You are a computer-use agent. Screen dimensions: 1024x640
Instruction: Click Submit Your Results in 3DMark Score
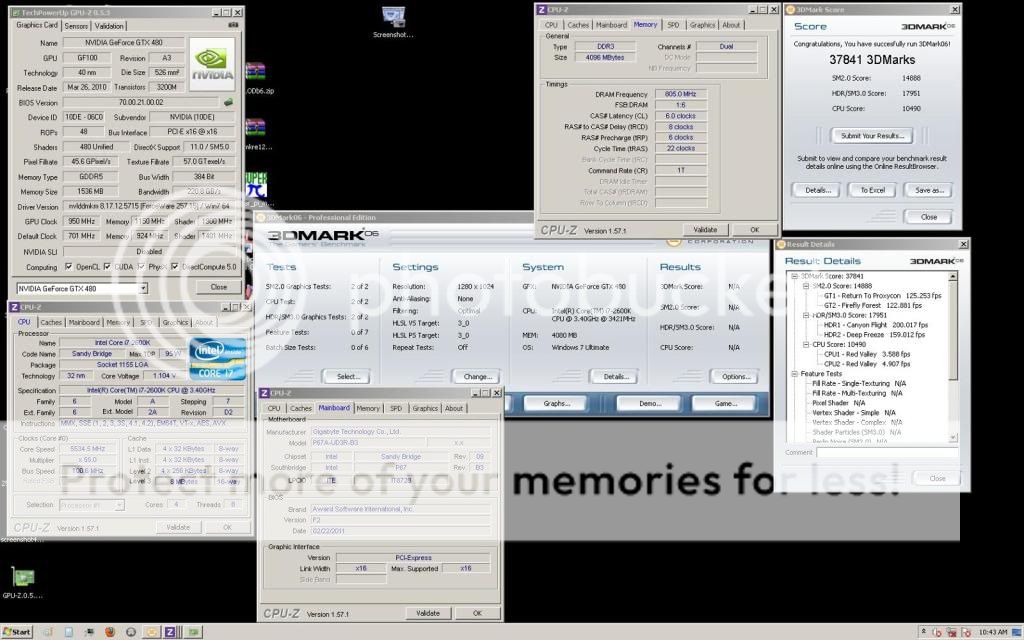872,136
